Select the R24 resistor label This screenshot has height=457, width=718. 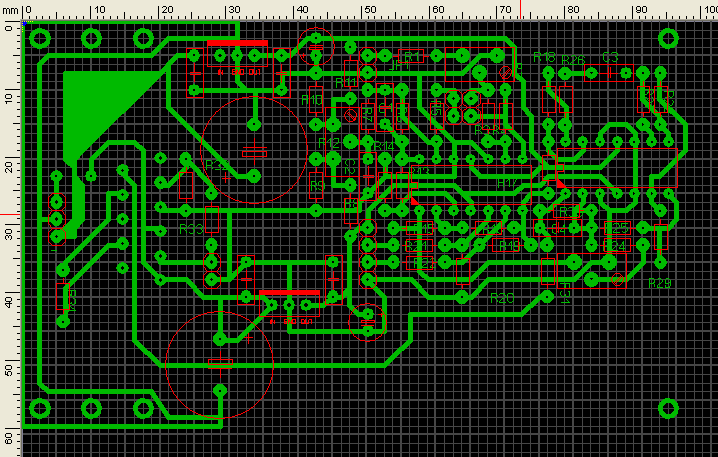[x=615, y=246]
